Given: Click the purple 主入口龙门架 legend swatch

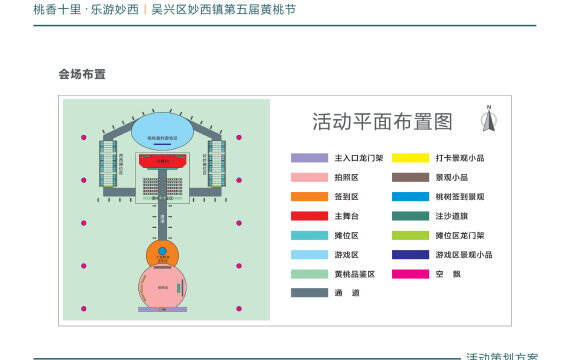Looking at the screenshot, I should click(309, 158).
